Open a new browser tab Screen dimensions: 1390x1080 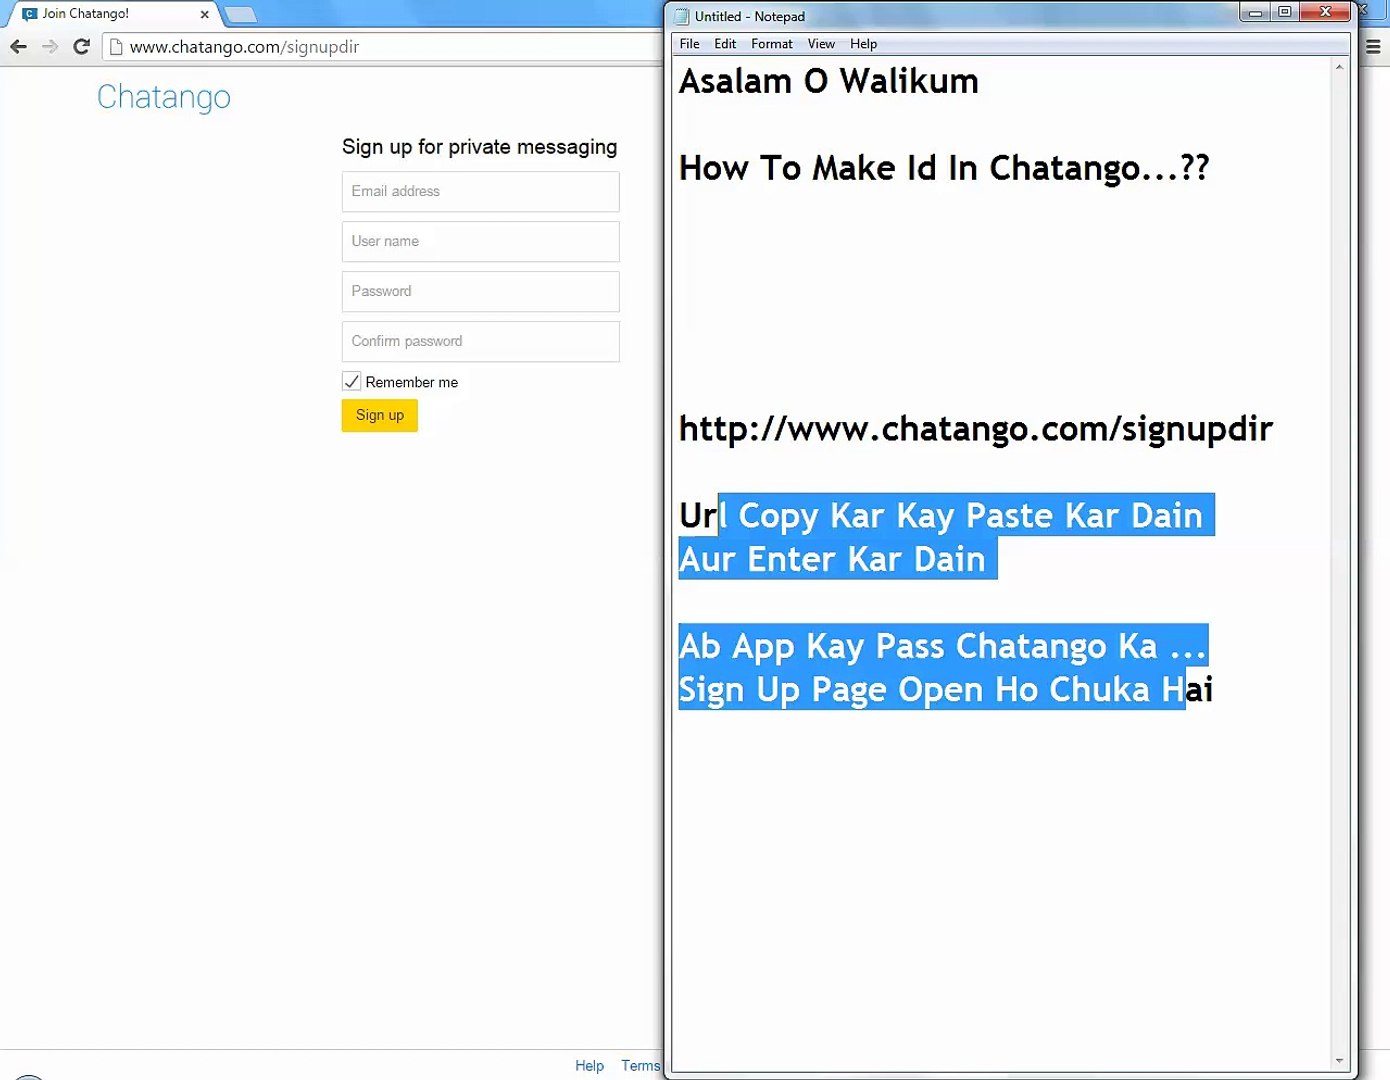pyautogui.click(x=240, y=14)
